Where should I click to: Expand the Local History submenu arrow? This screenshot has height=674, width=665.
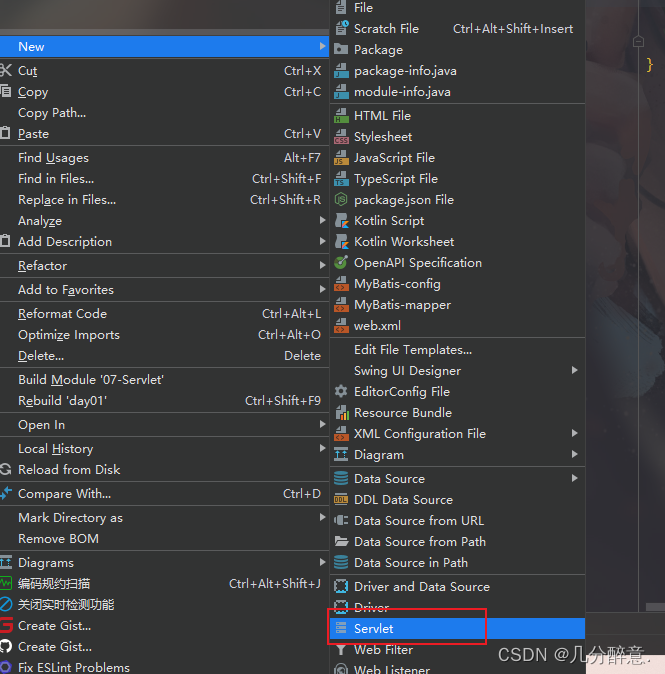322,448
